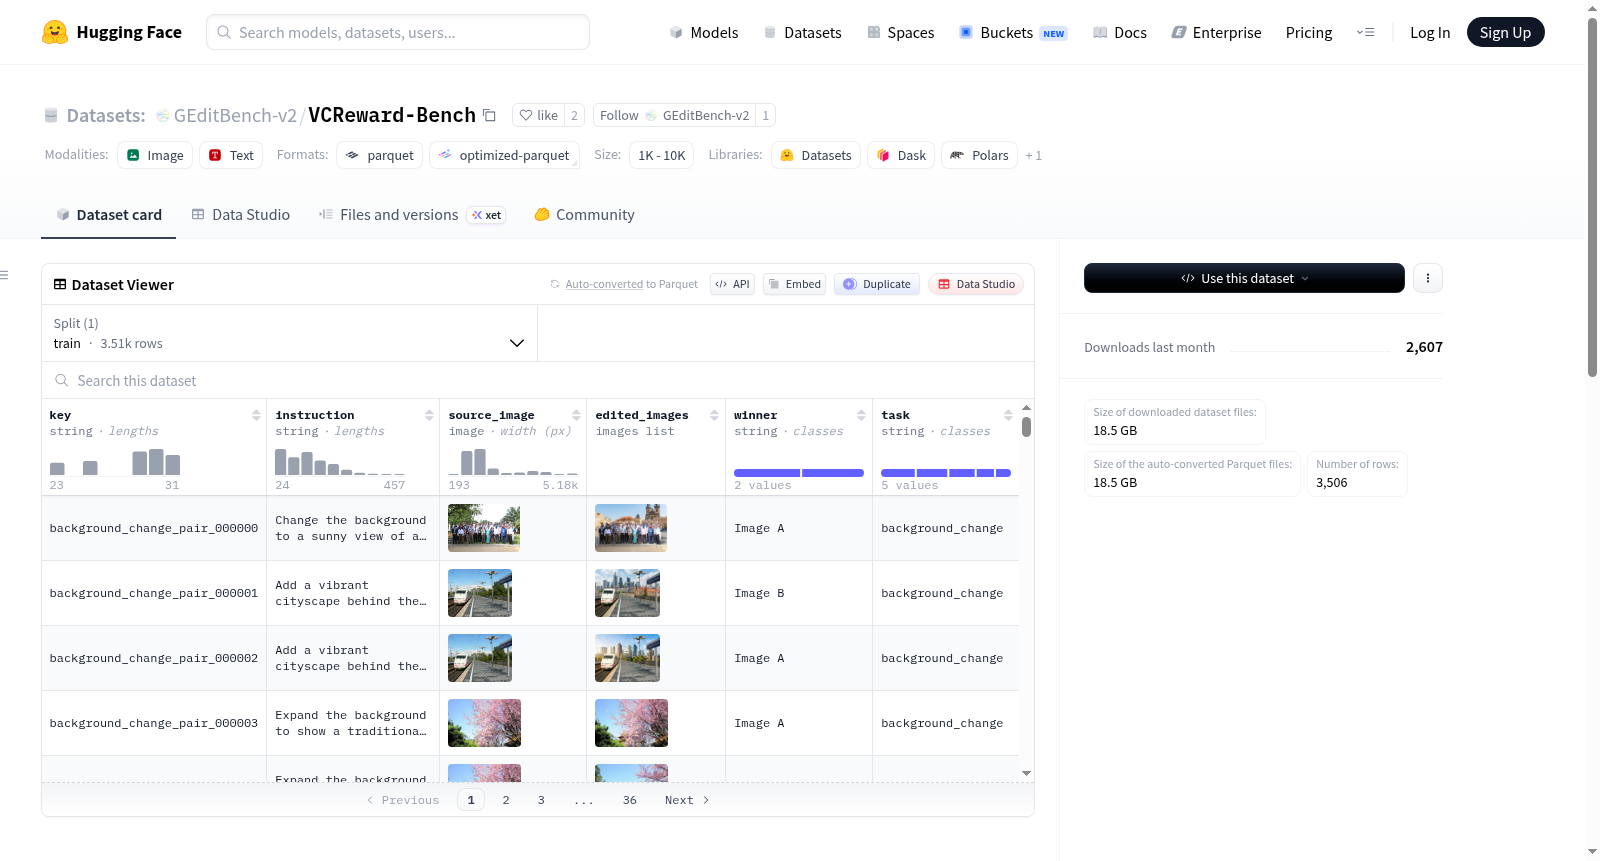Show the +1 more libraries
The height and width of the screenshot is (861, 1600).
coord(1034,155)
